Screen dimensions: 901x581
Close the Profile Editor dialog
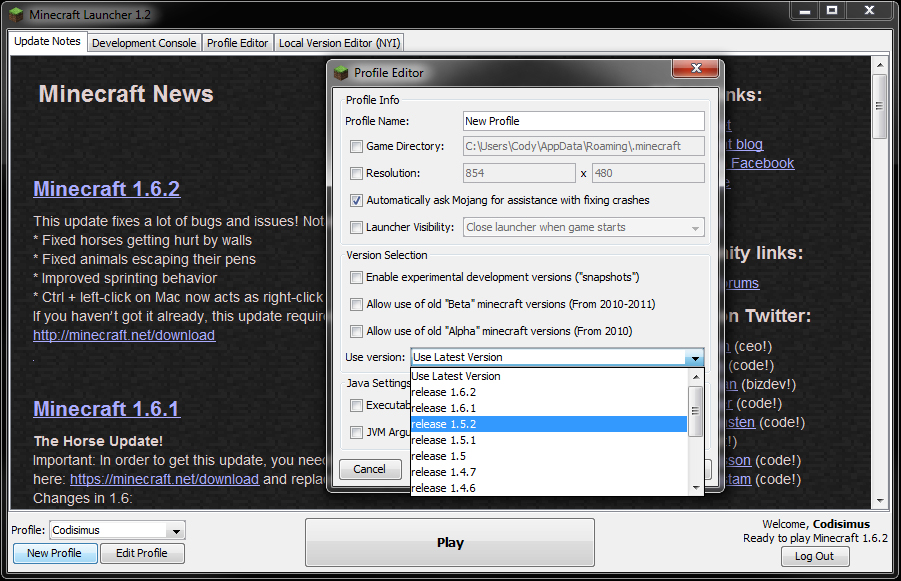[x=696, y=68]
